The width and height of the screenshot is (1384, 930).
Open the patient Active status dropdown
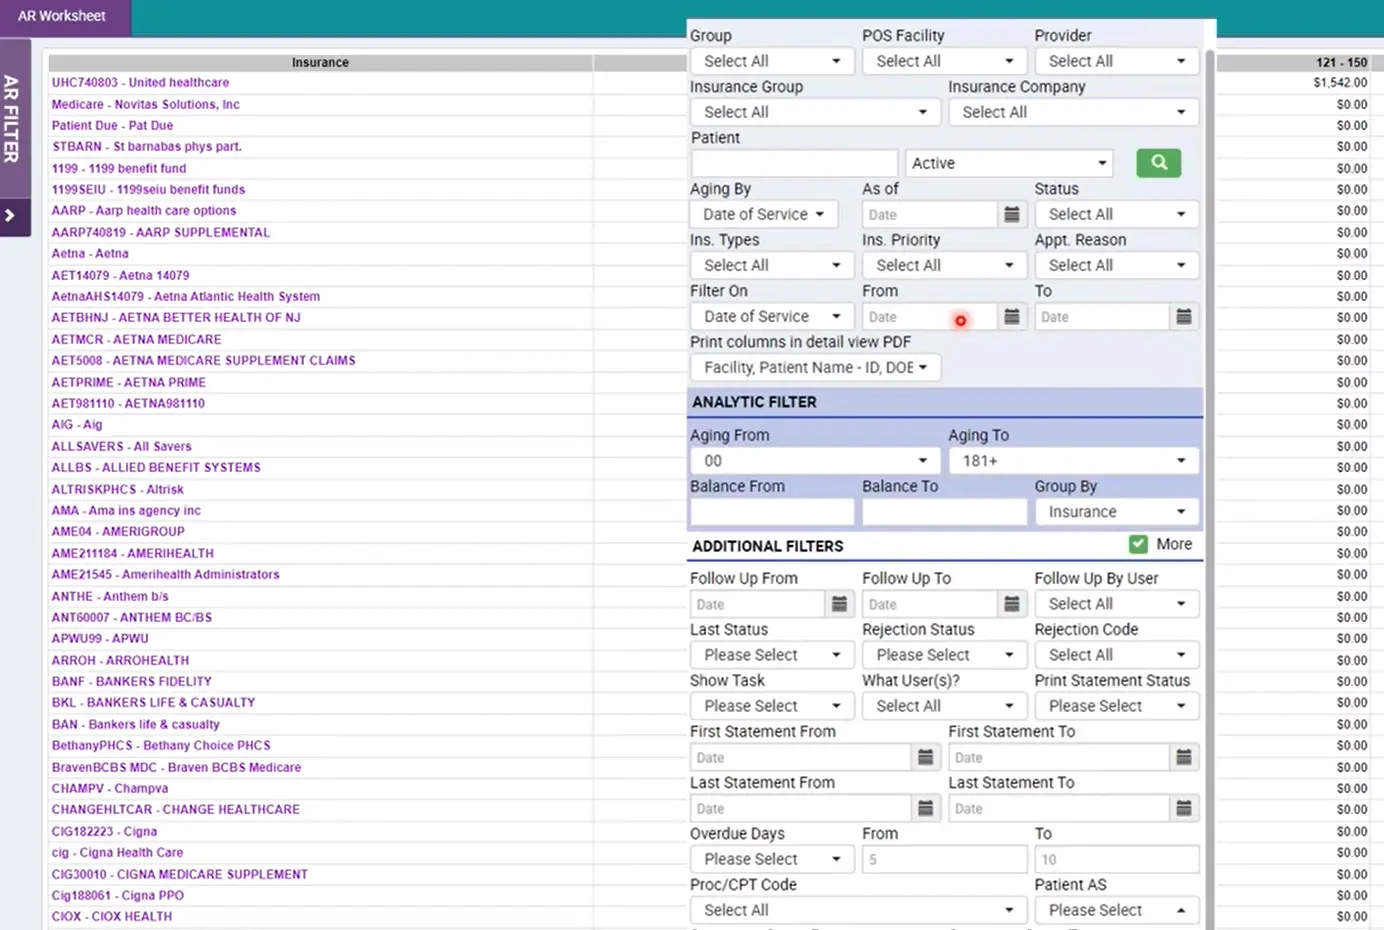[x=1009, y=163]
